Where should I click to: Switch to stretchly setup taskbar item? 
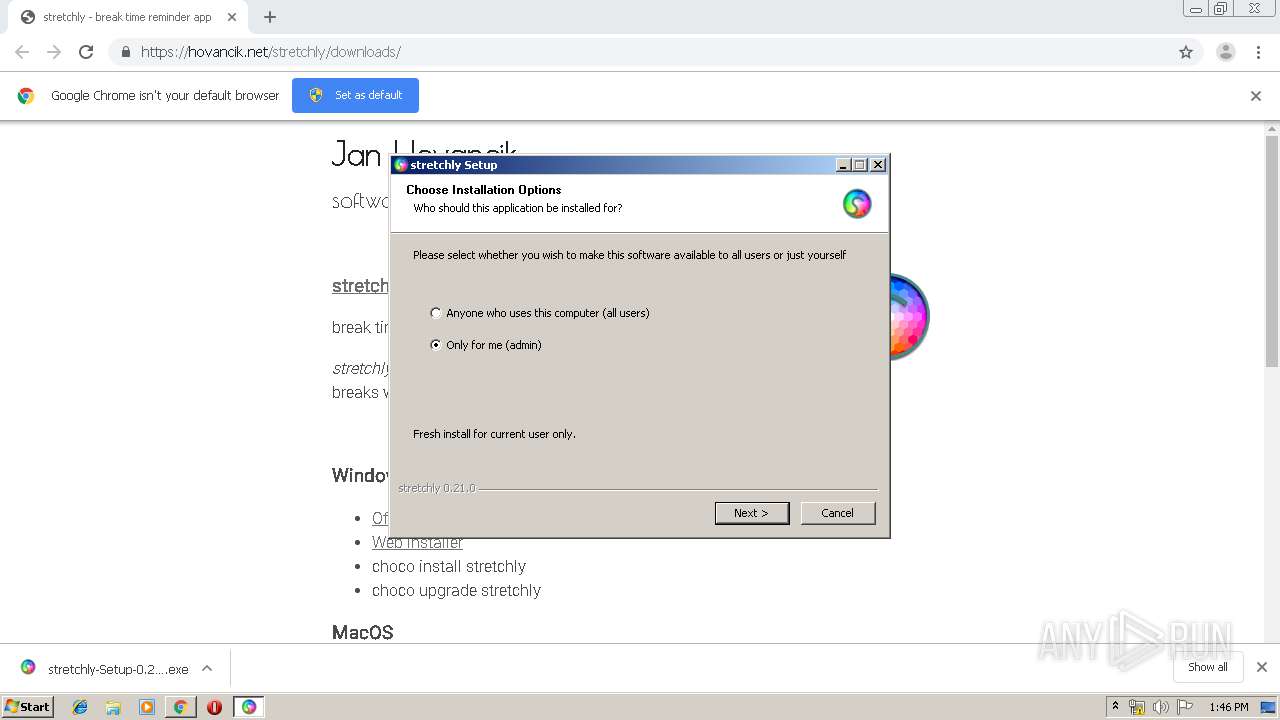[249, 707]
